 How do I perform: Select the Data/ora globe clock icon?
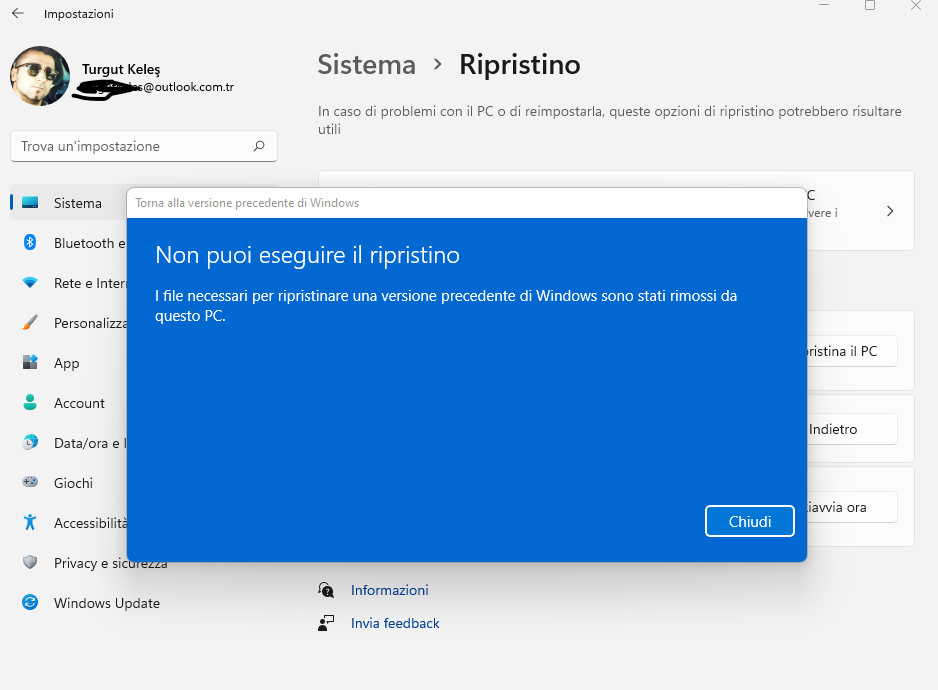[30, 443]
